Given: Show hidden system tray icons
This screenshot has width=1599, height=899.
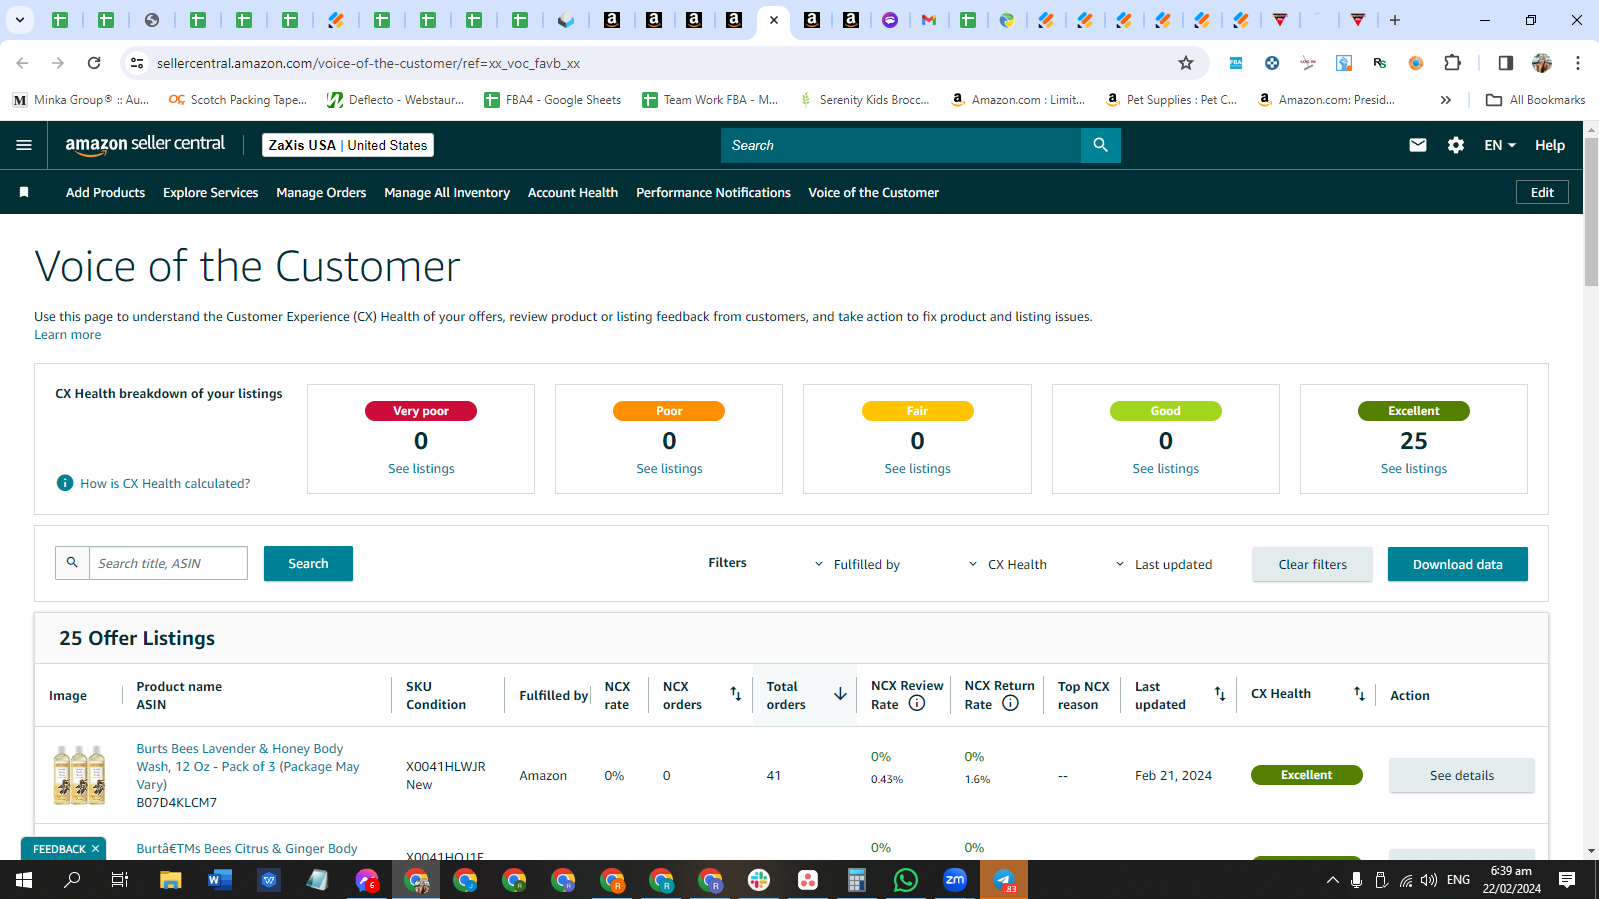Looking at the screenshot, I should pos(1332,880).
